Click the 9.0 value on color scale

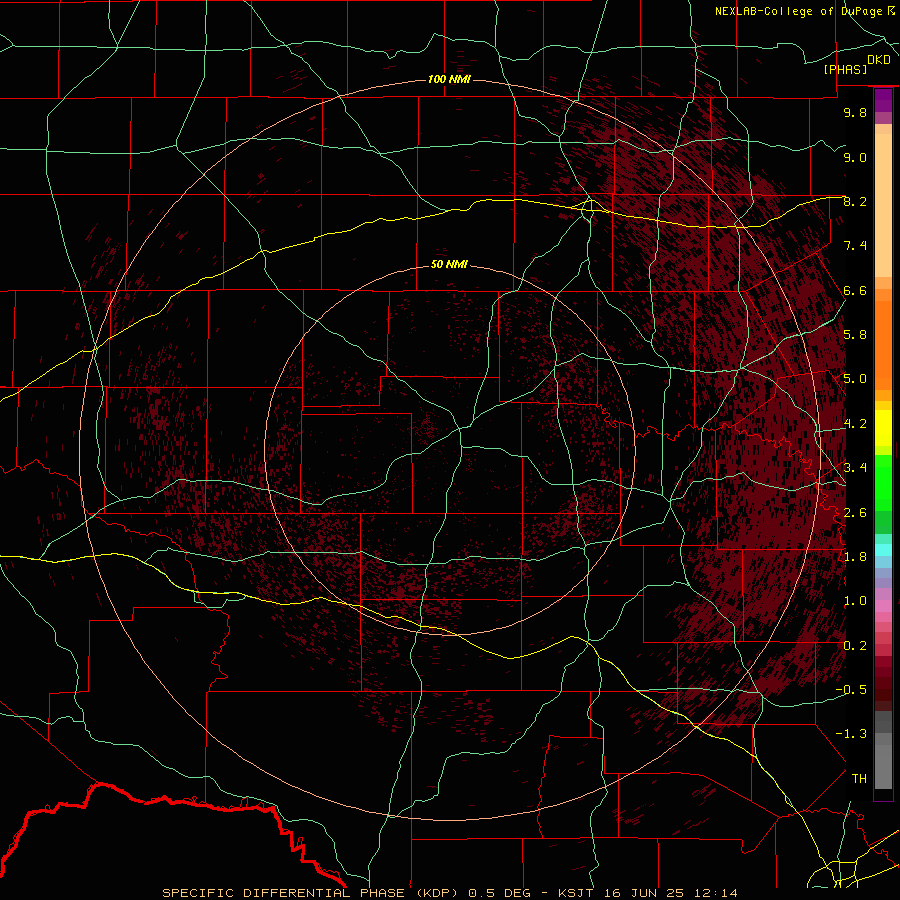pos(855,157)
